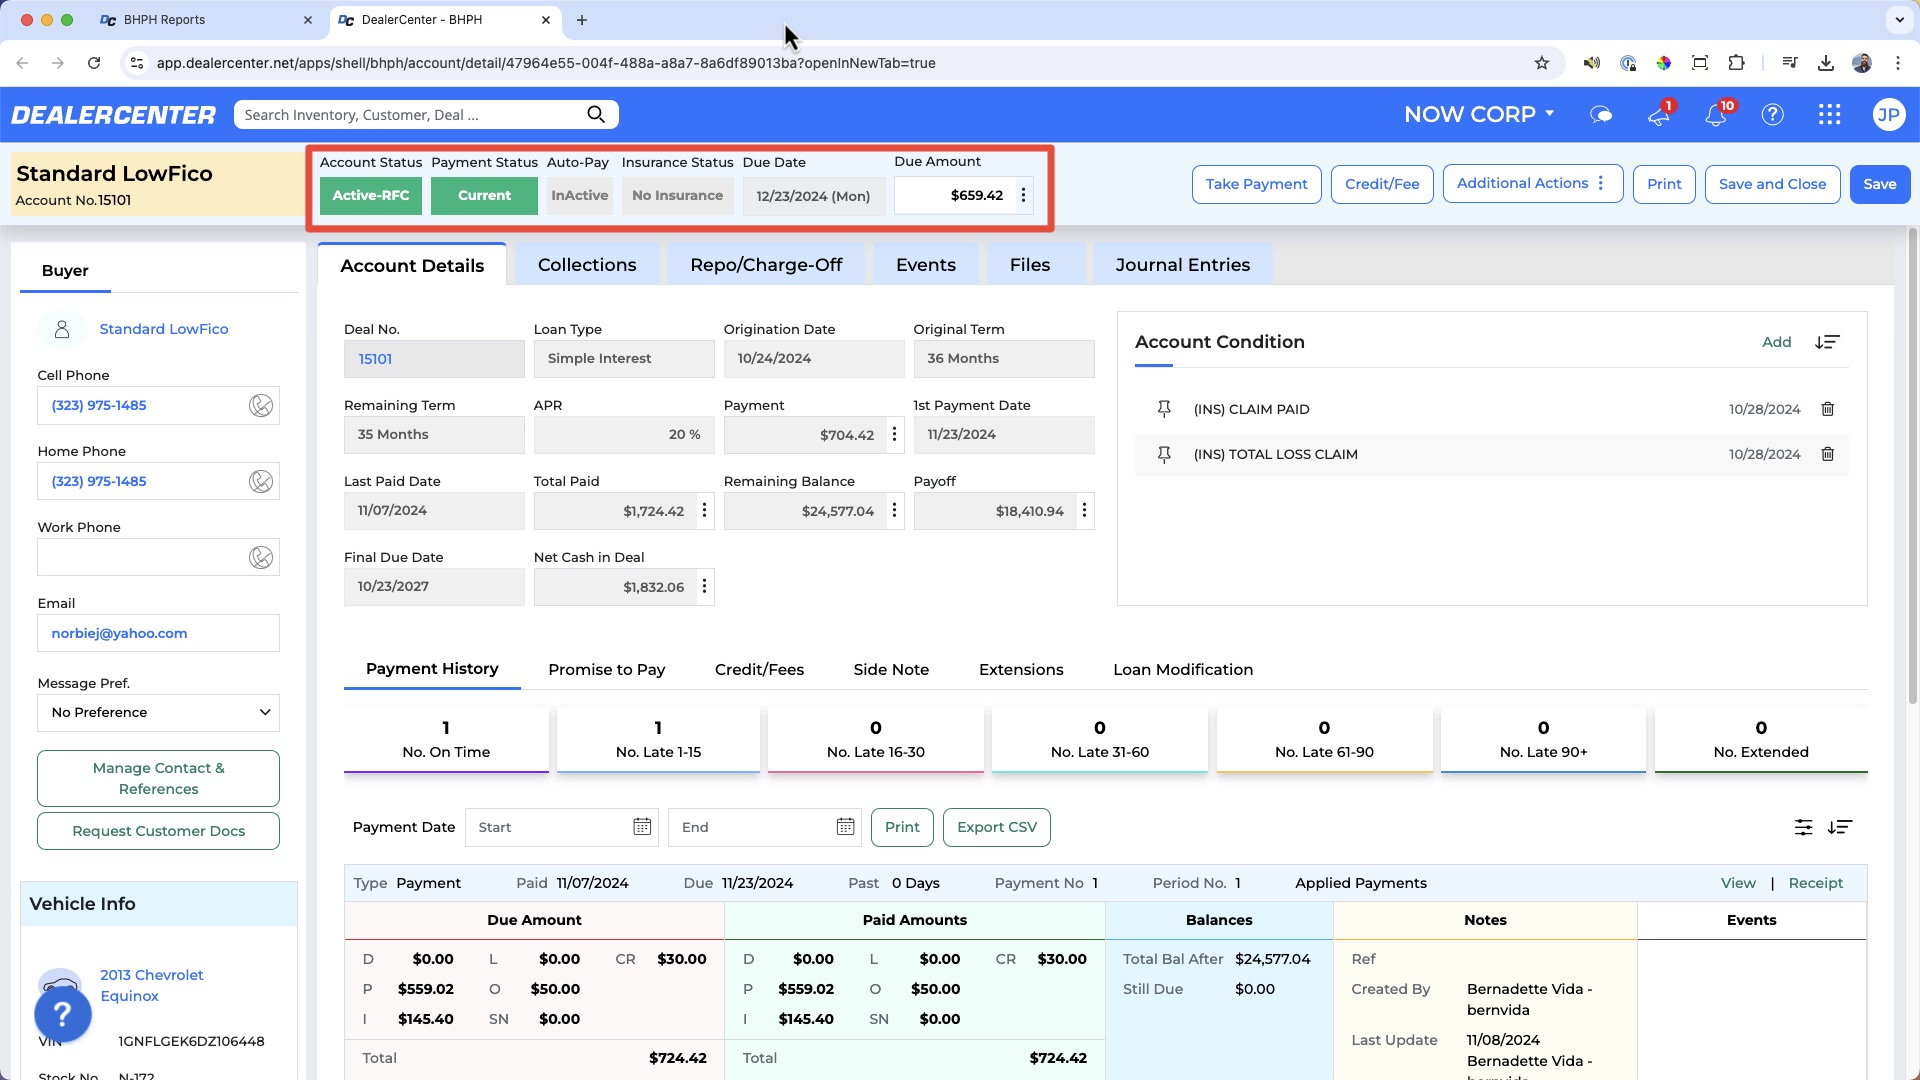Call the Cell Phone number icon

click(x=261, y=405)
